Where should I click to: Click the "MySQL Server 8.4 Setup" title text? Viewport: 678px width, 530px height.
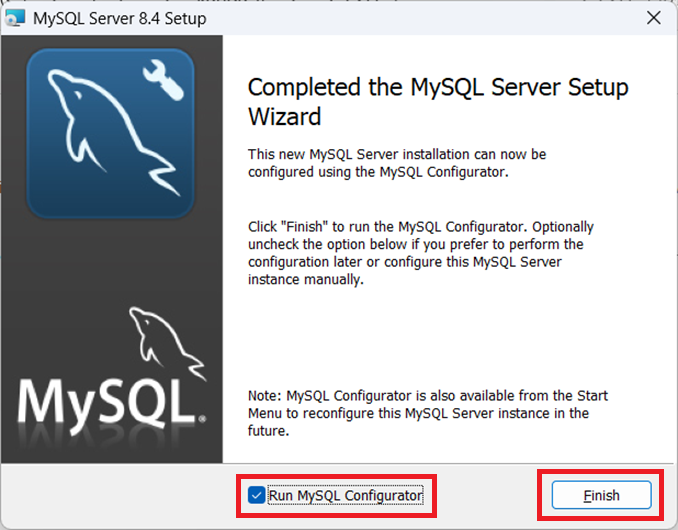pos(120,19)
